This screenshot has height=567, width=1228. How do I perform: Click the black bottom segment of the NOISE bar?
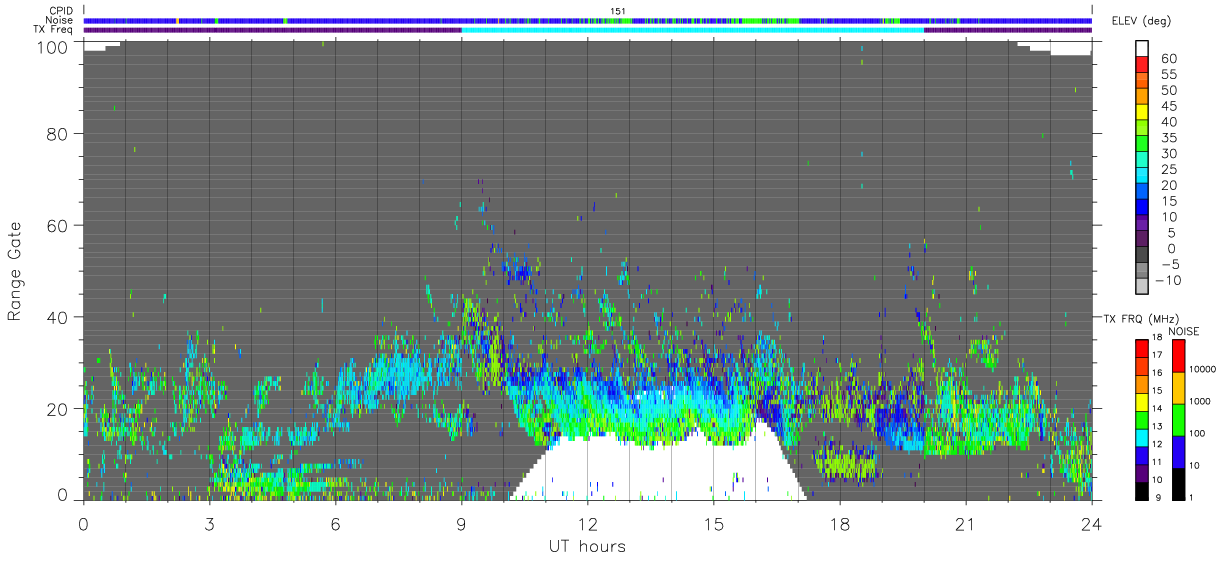pyautogui.click(x=1177, y=483)
